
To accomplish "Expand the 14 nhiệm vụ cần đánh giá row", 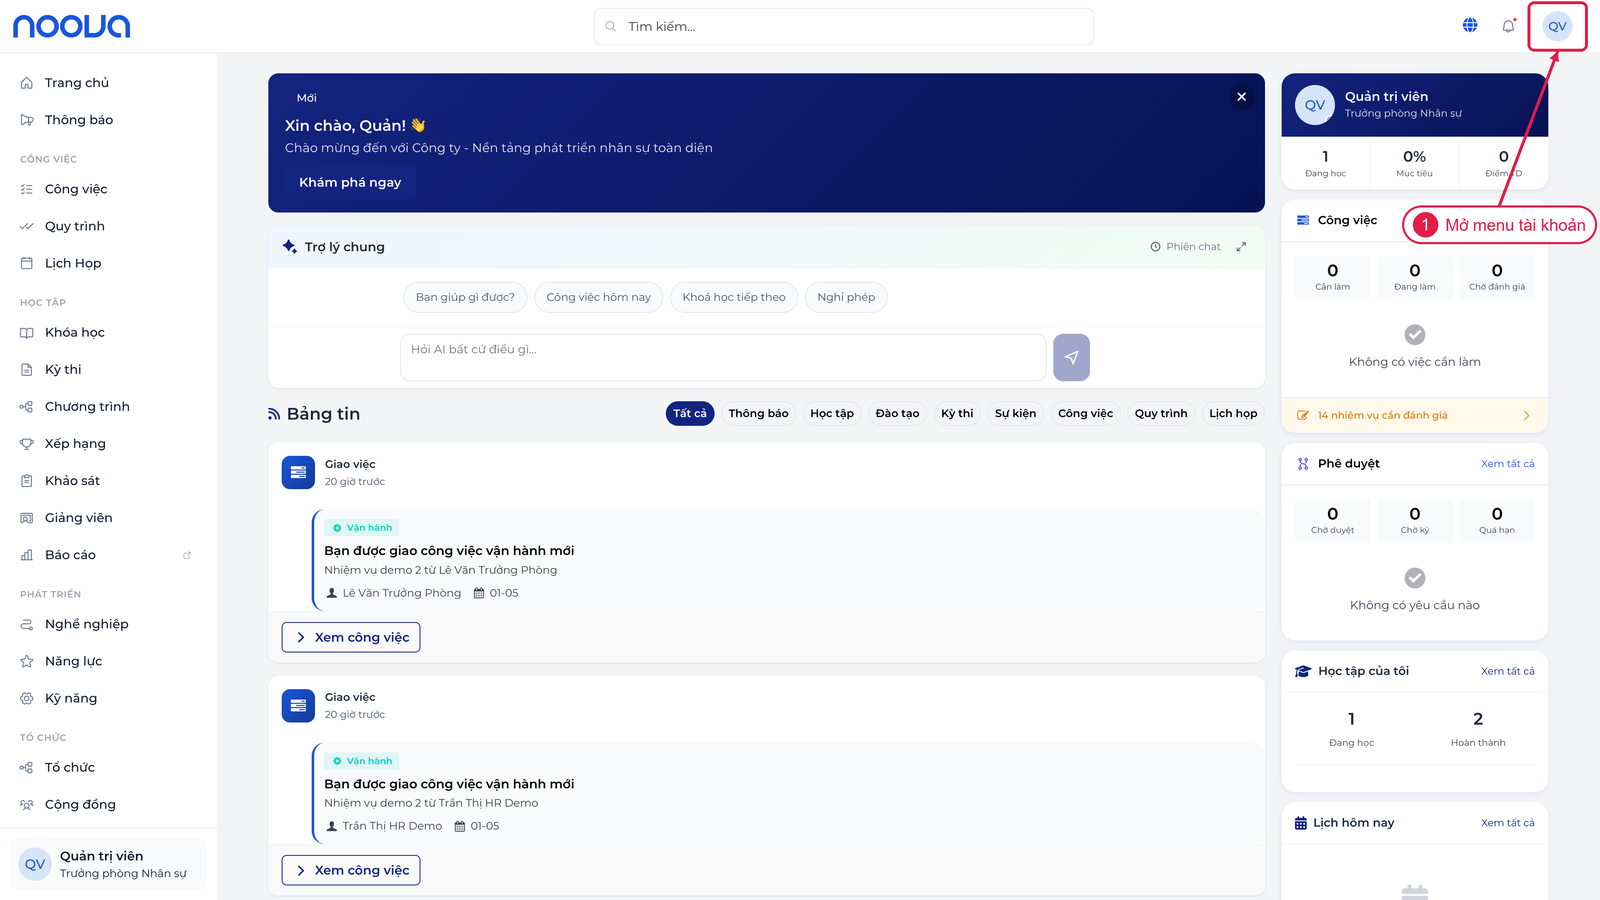I will pyautogui.click(x=1414, y=415).
